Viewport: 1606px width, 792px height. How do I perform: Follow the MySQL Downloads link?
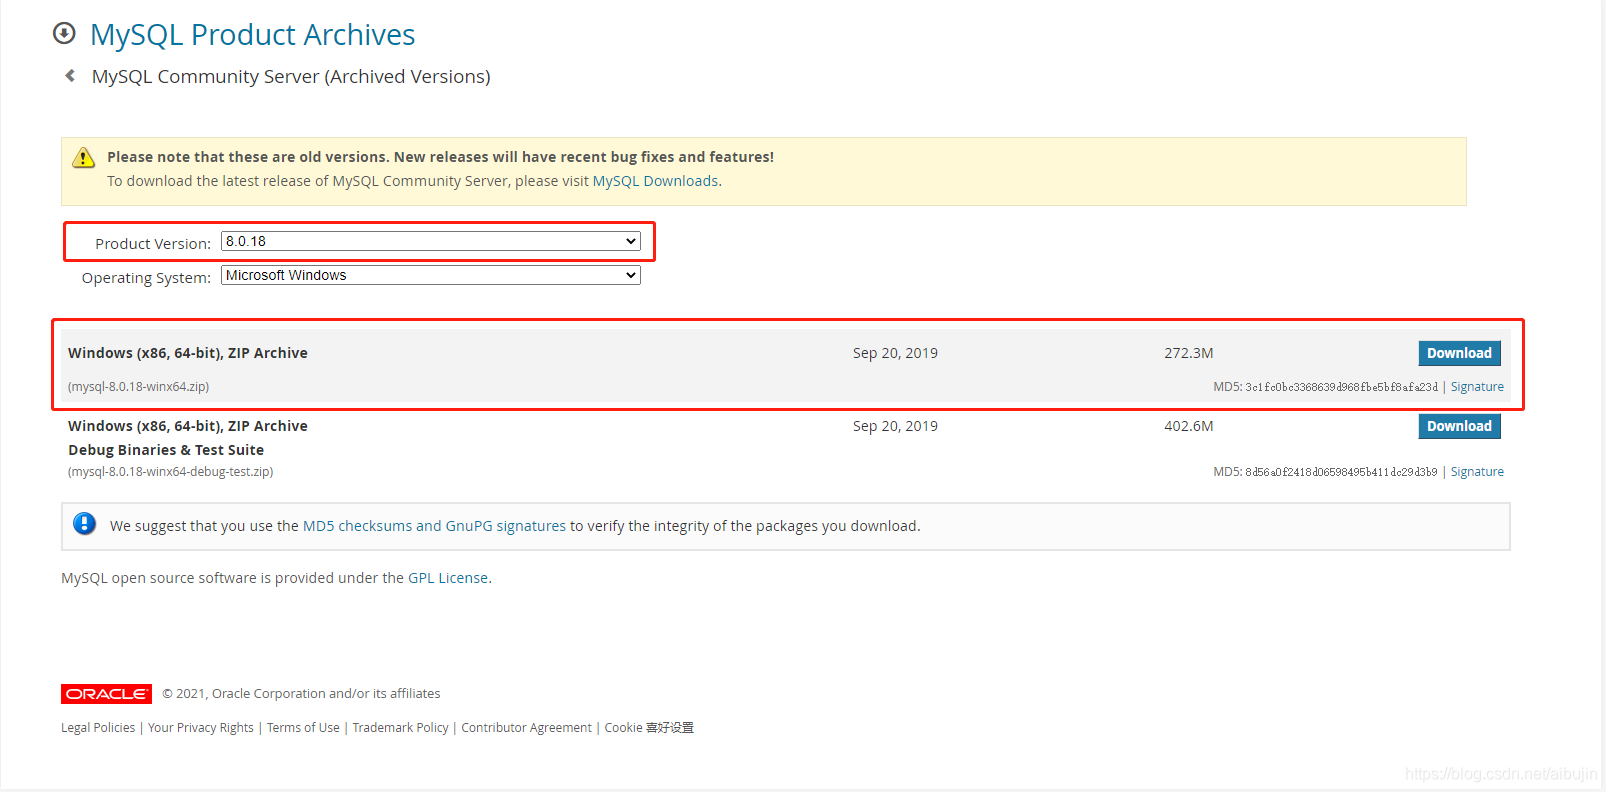[x=655, y=181]
